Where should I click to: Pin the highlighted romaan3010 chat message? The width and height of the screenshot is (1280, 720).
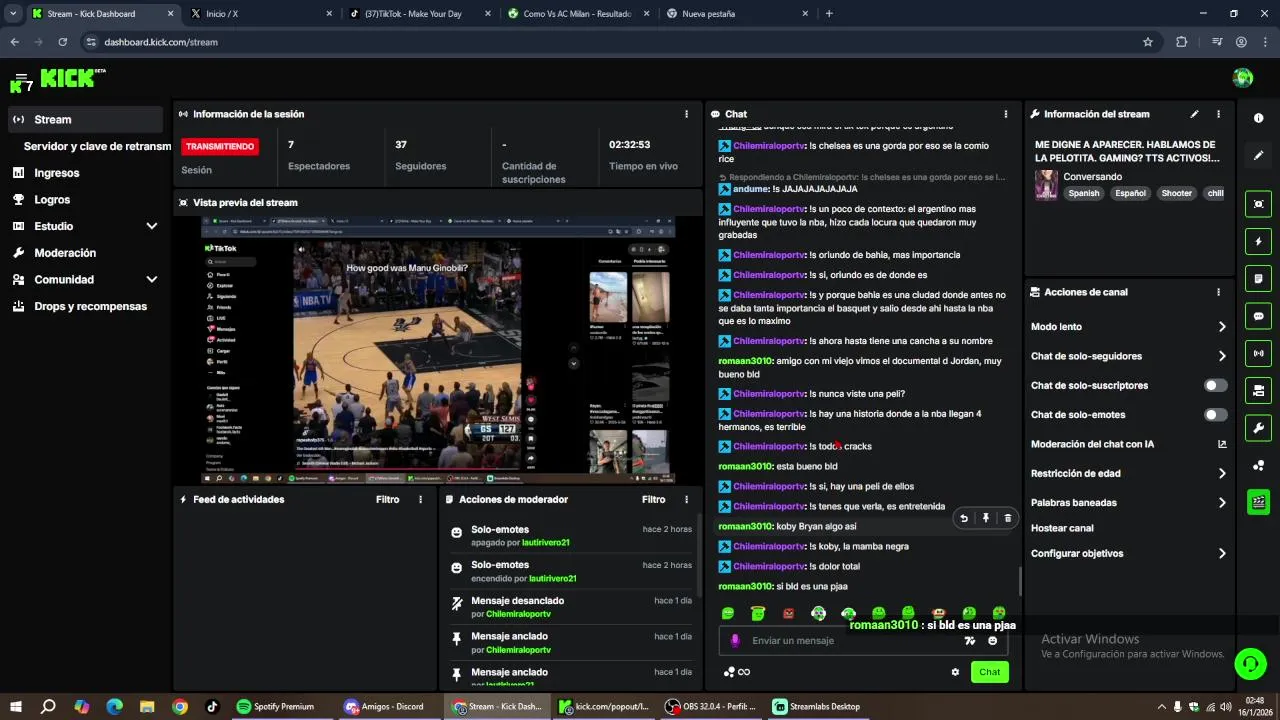tap(986, 518)
